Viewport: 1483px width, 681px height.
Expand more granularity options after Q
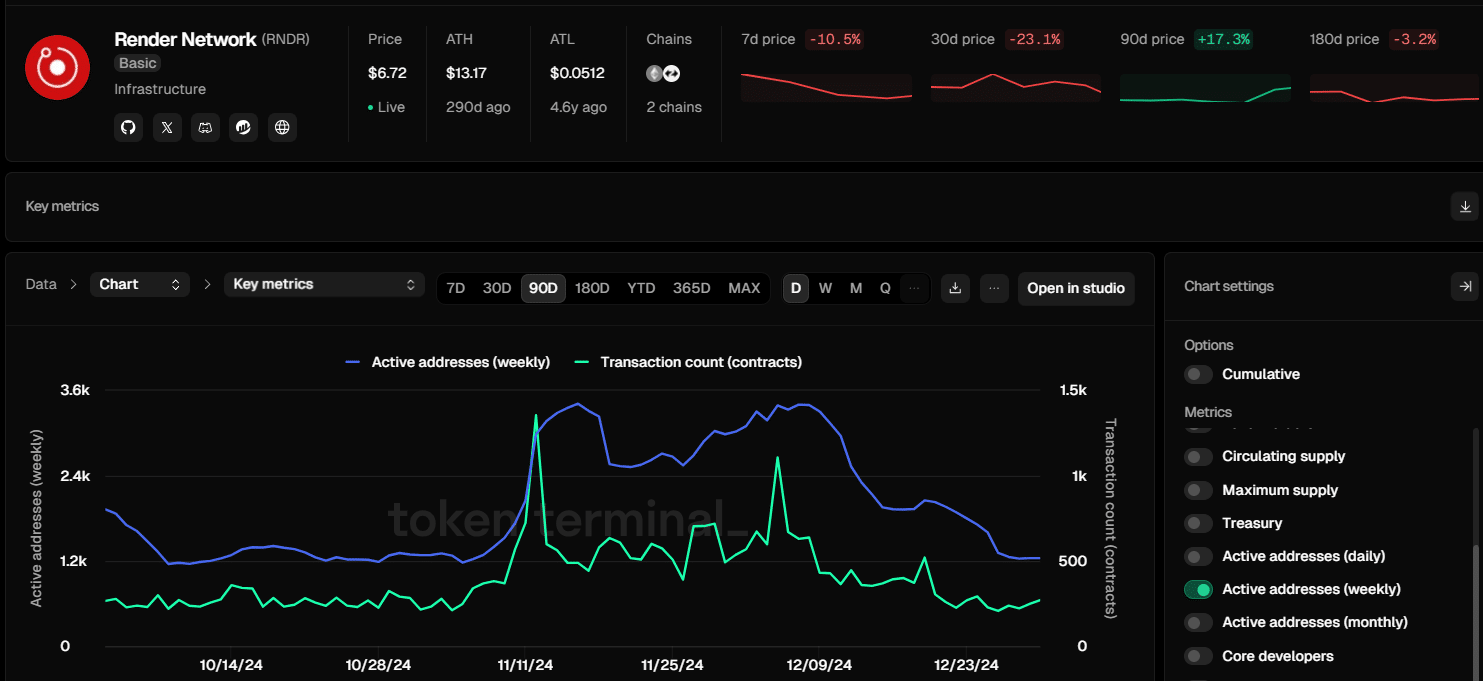[915, 288]
